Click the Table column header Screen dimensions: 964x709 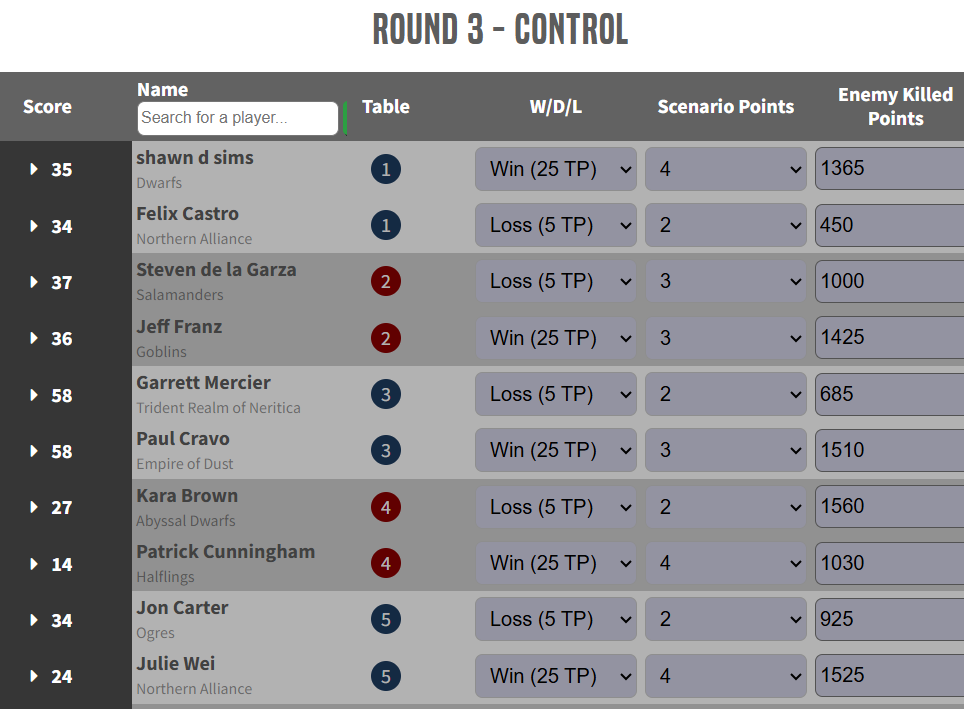(386, 106)
